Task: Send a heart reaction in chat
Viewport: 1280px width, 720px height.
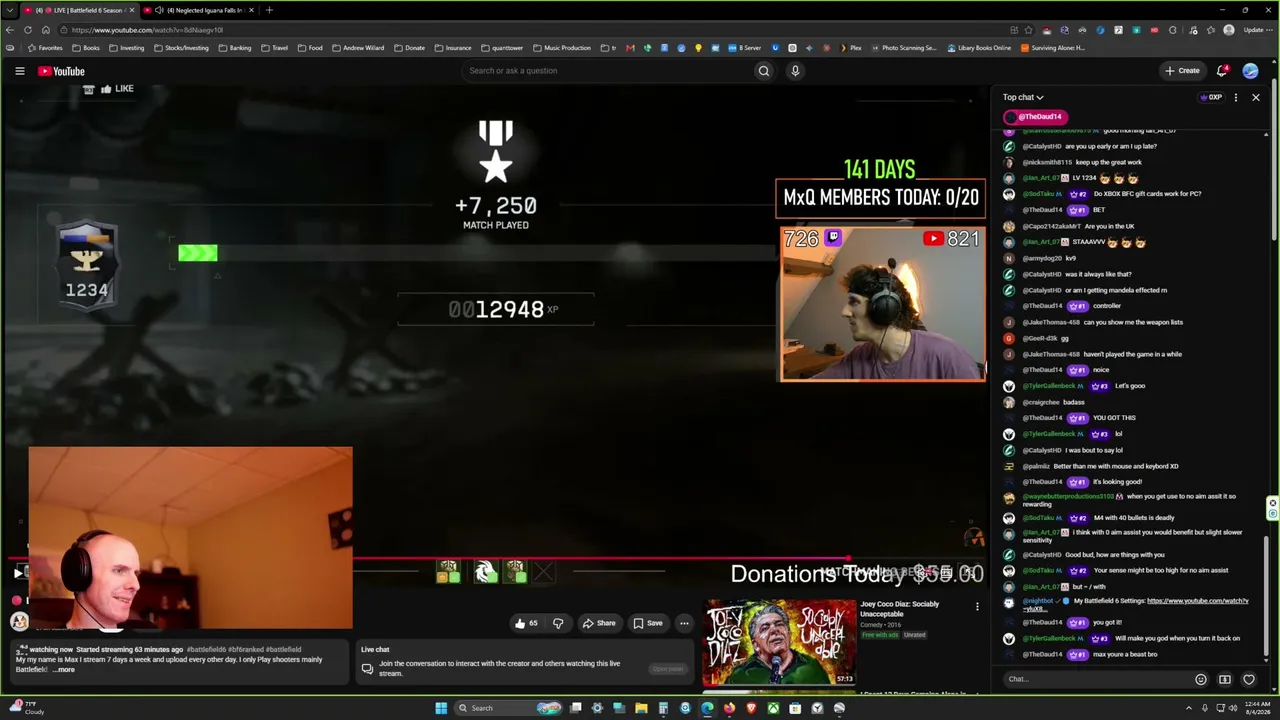Action: click(x=1249, y=679)
